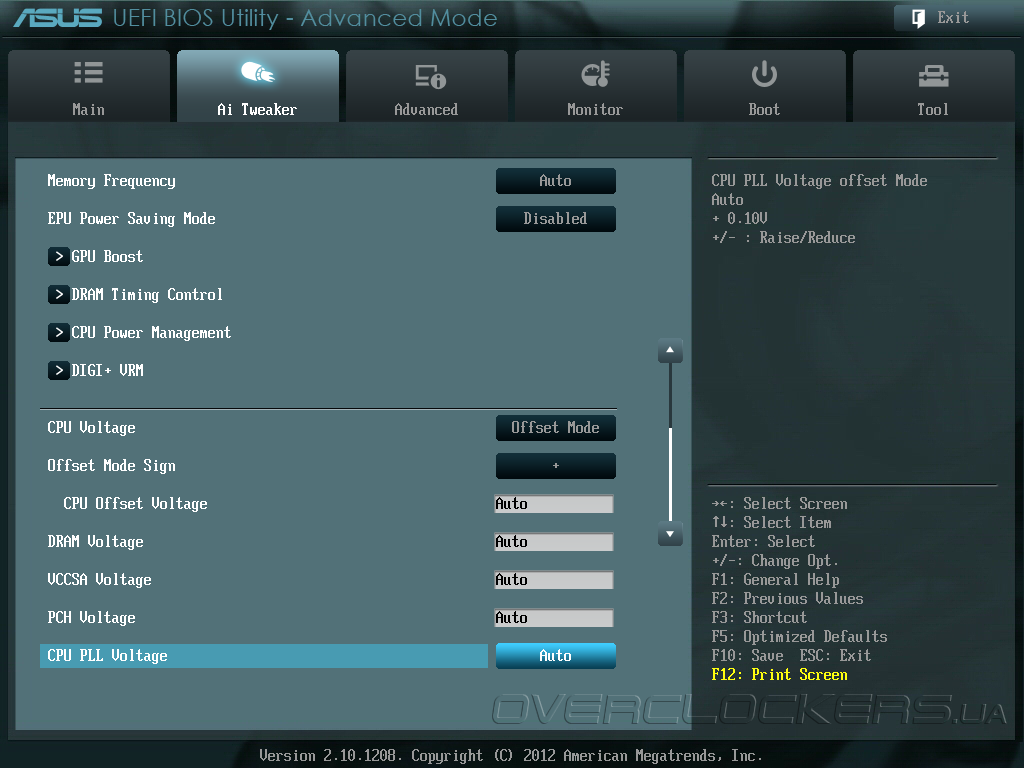1024x768 pixels.
Task: Open the Tool tab
Action: point(933,86)
